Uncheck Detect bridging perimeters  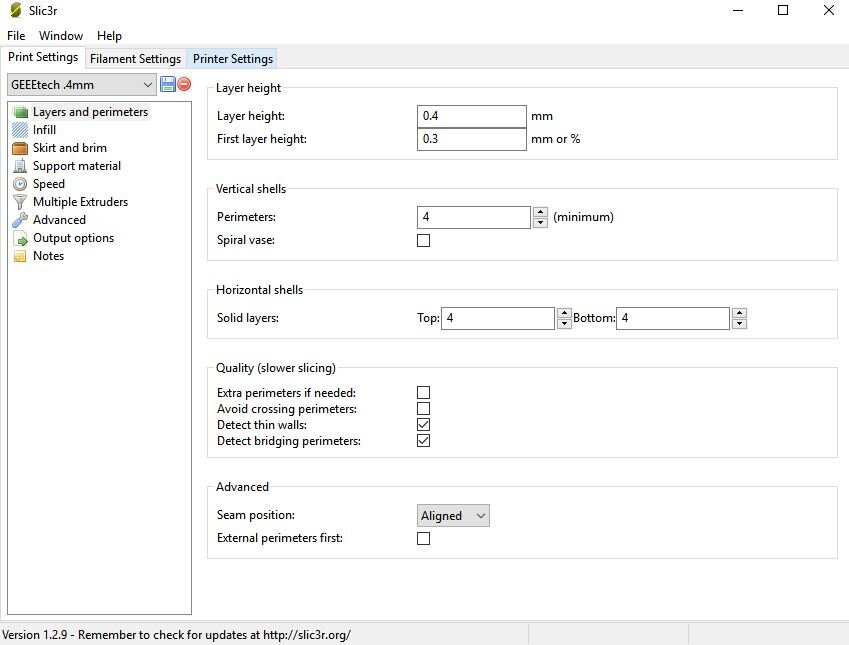coord(423,441)
